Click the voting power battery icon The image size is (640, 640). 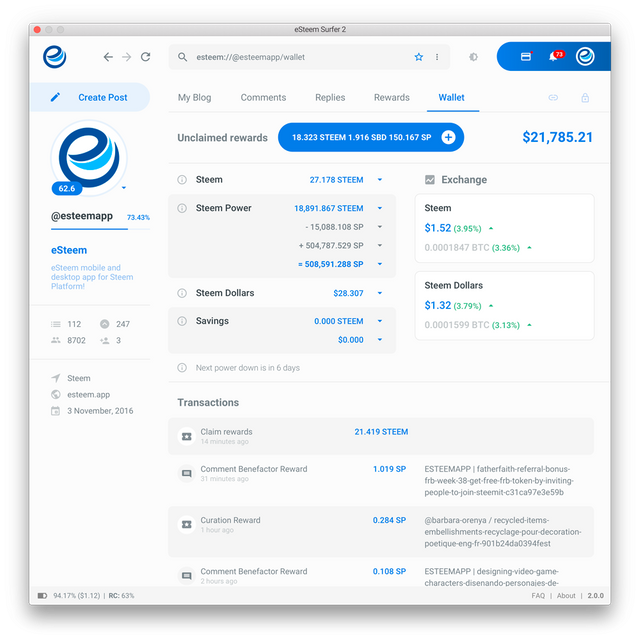[42, 596]
